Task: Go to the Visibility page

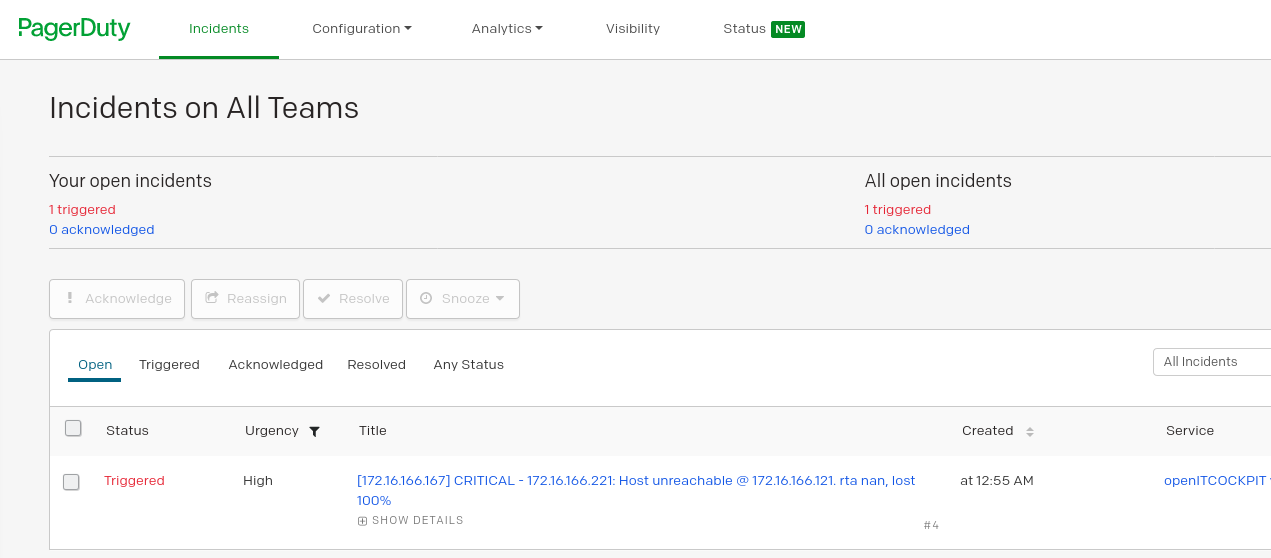Action: [x=633, y=29]
